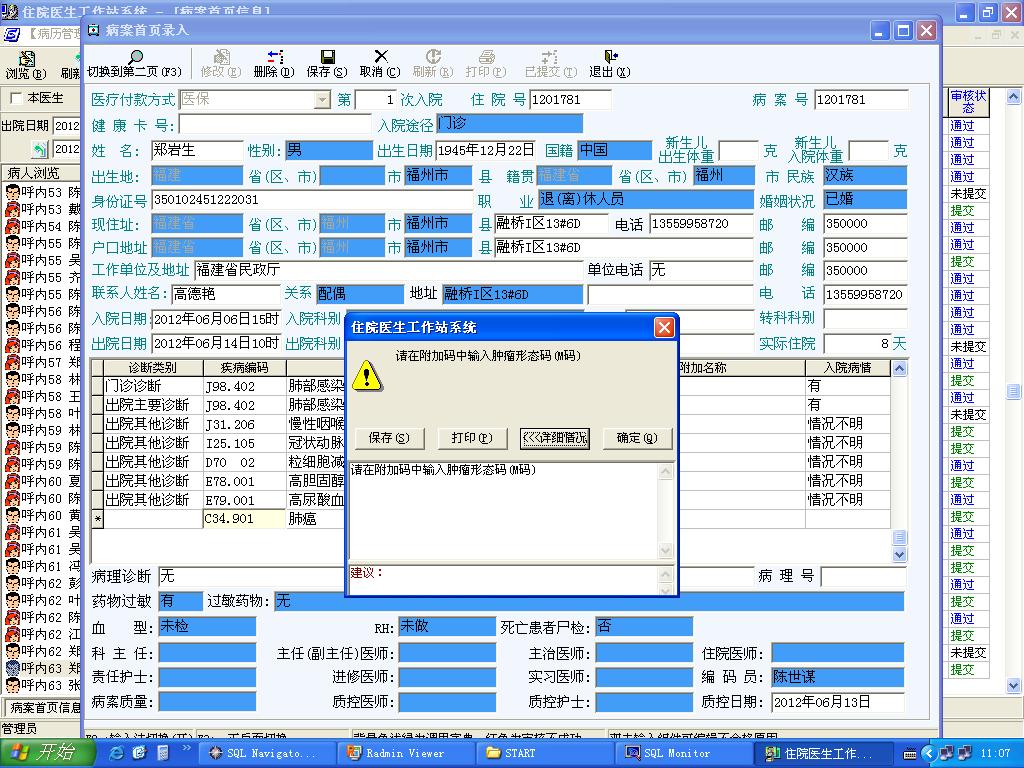
Task: Open Radmin Viewer taskbar item
Action: [x=404, y=753]
